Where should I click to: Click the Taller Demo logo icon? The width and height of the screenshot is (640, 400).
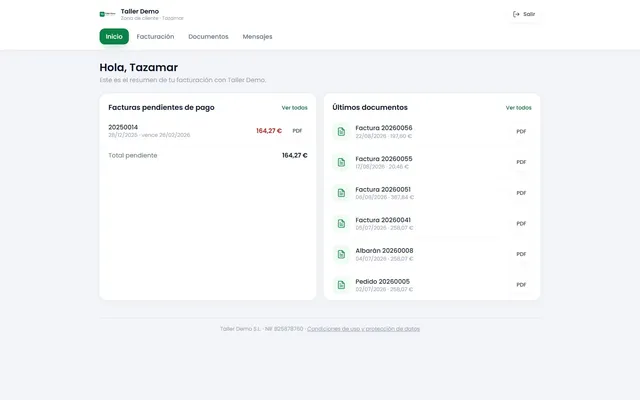point(107,14)
